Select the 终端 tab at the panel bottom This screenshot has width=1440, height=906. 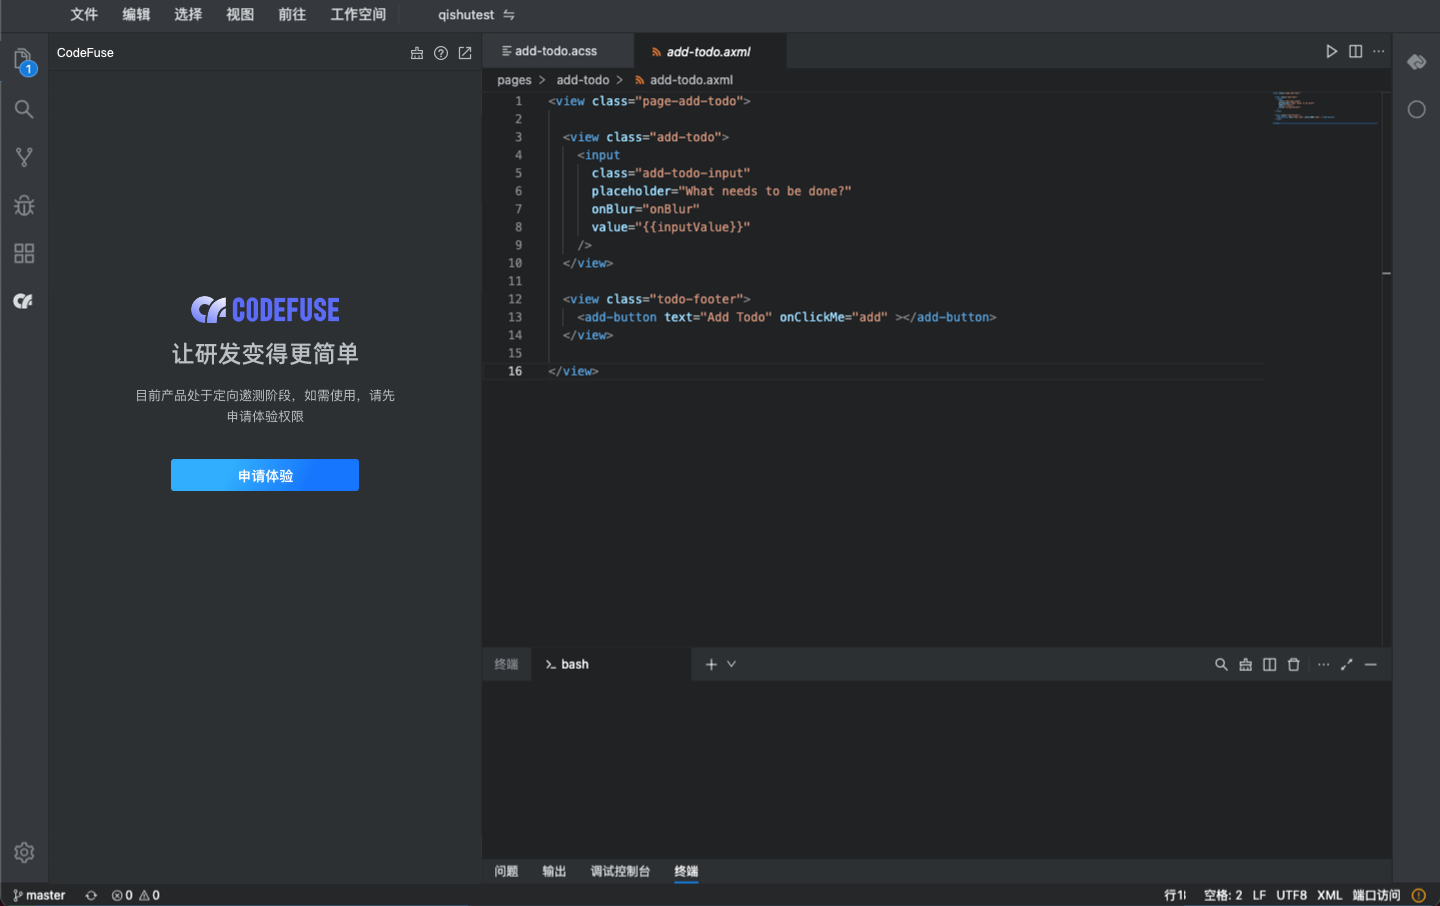tap(686, 871)
